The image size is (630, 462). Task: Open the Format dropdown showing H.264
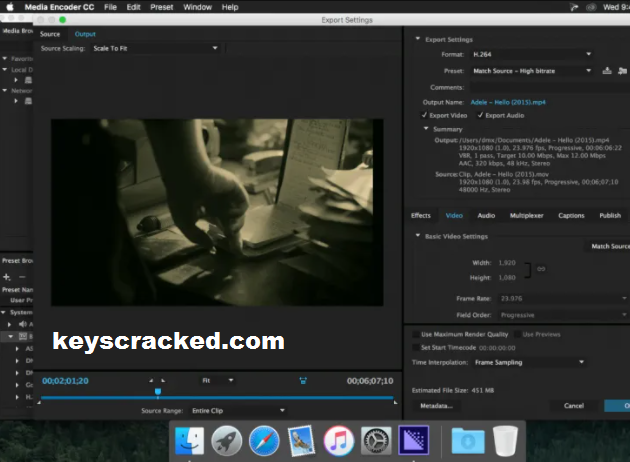[531, 54]
